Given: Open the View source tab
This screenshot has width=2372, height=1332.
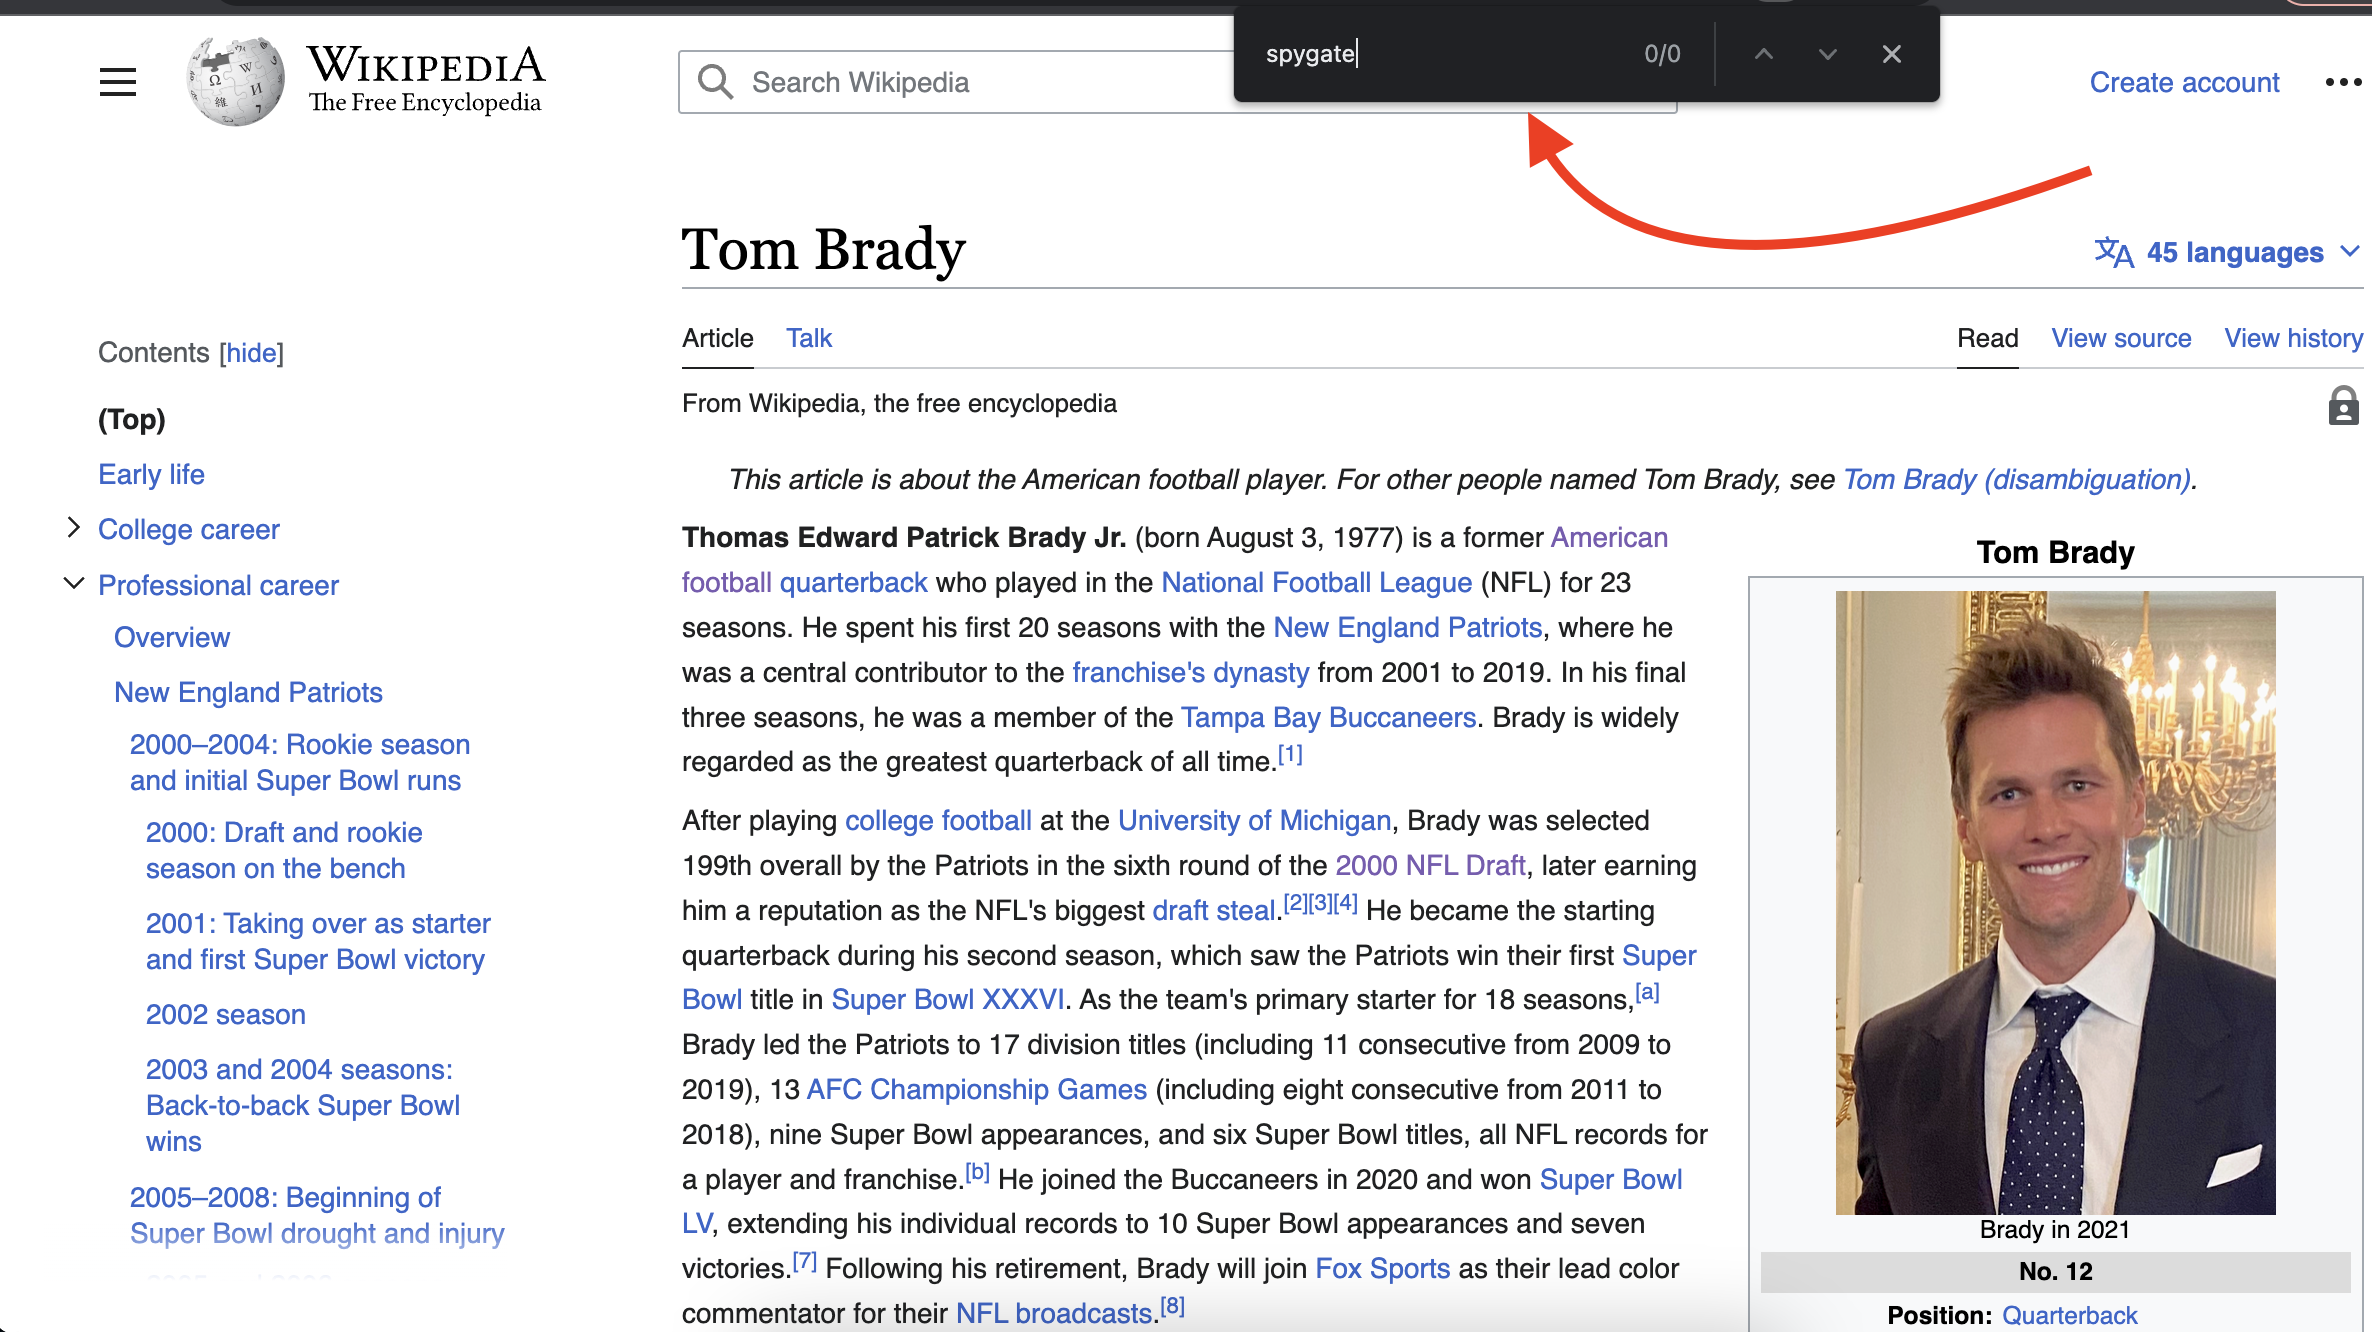Looking at the screenshot, I should point(2121,338).
